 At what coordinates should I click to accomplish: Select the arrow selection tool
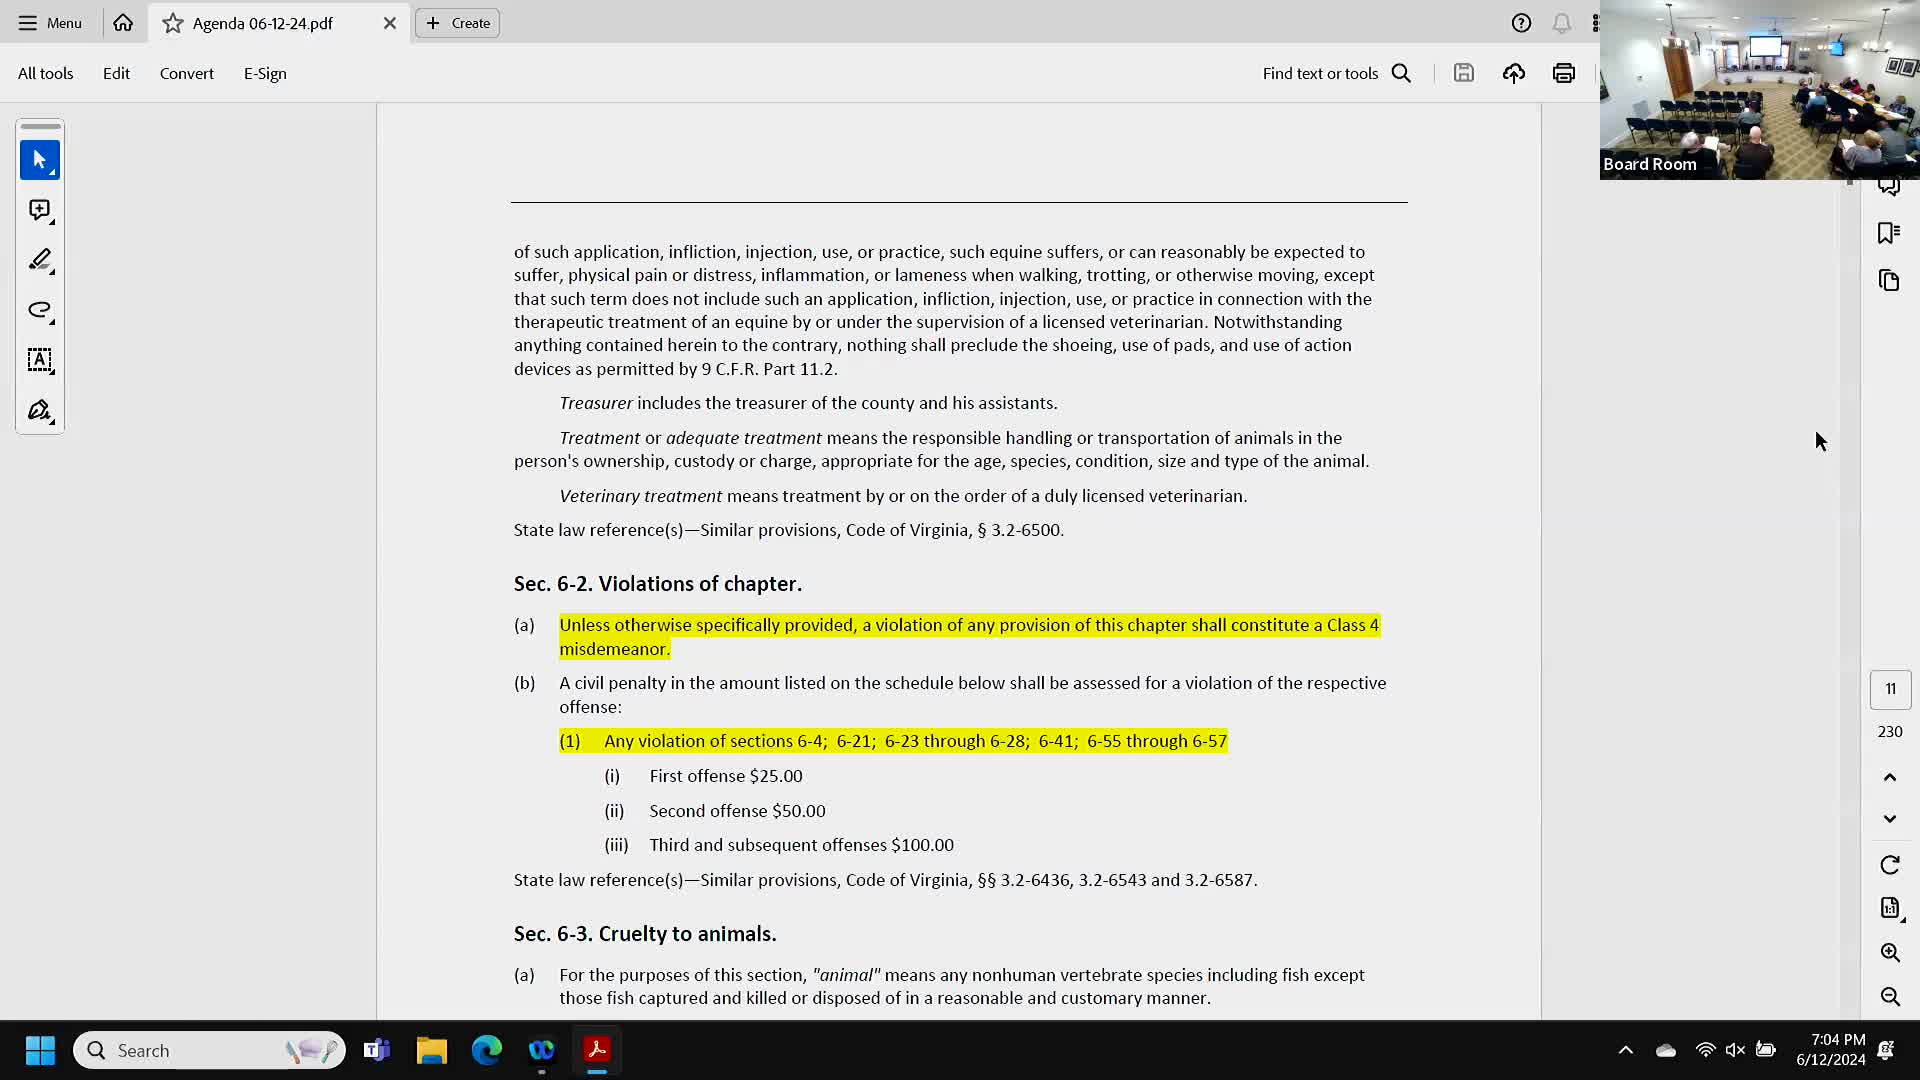(x=40, y=160)
